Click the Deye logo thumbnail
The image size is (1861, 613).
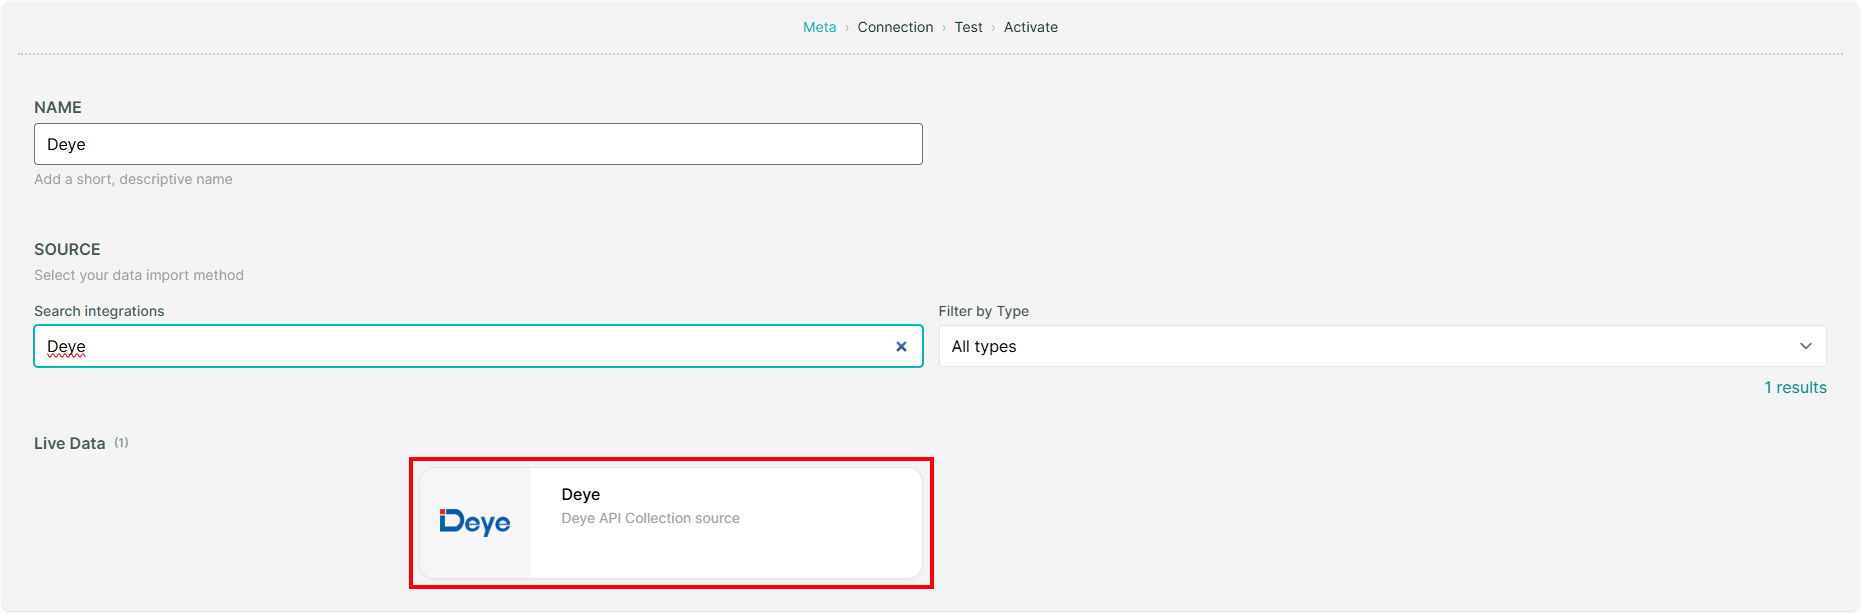tap(475, 523)
